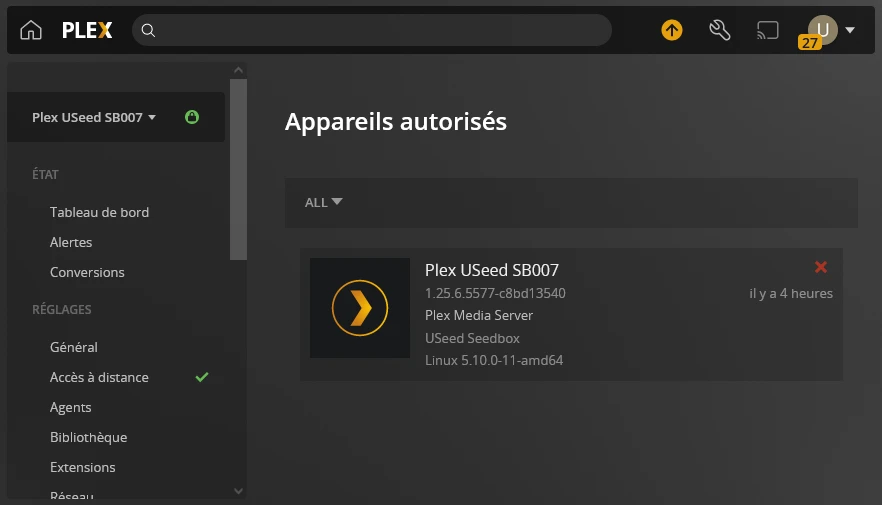Open Agents settings
This screenshot has height=505, width=882.
(70, 408)
